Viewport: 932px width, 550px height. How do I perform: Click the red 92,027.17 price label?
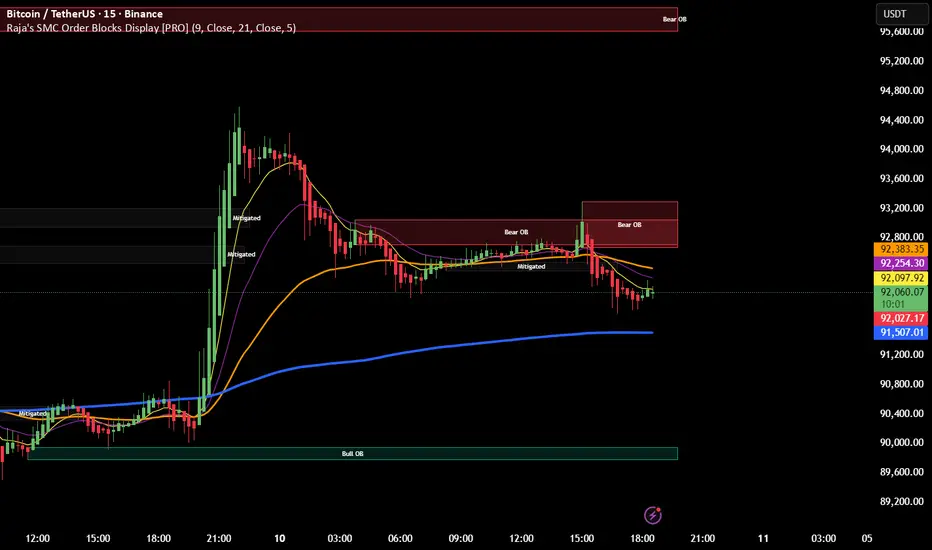[901, 319]
